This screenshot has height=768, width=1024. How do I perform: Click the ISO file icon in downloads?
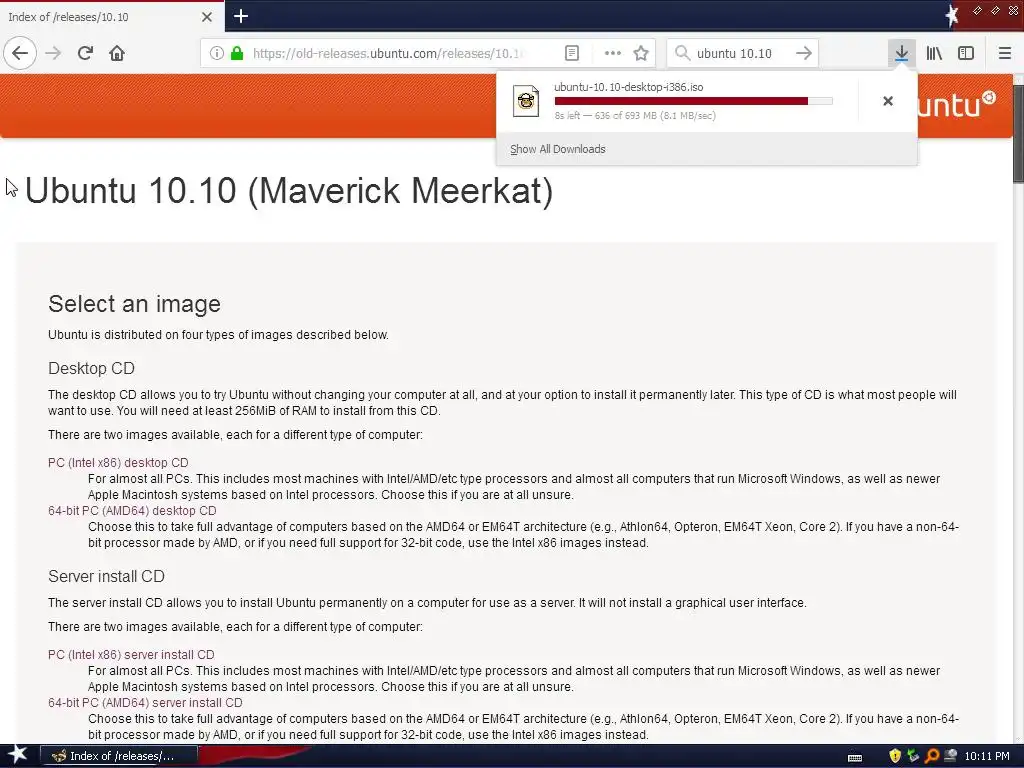click(x=526, y=101)
